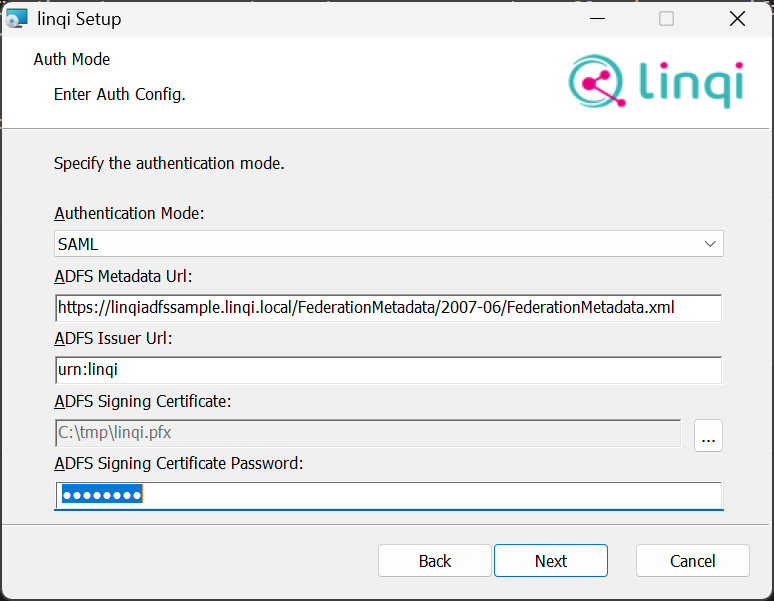Cancel the linqi setup
The height and width of the screenshot is (601, 774).
[x=693, y=561]
